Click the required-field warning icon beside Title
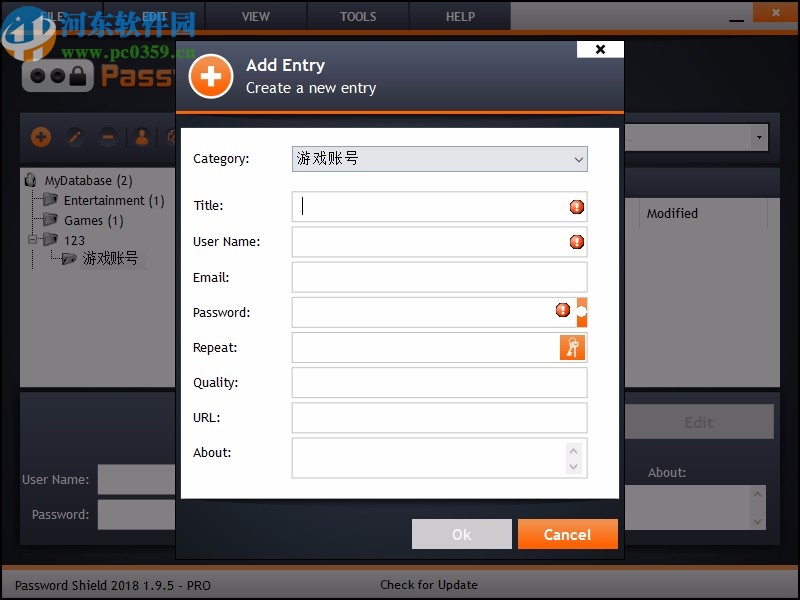Viewport: 800px width, 600px height. coord(578,207)
